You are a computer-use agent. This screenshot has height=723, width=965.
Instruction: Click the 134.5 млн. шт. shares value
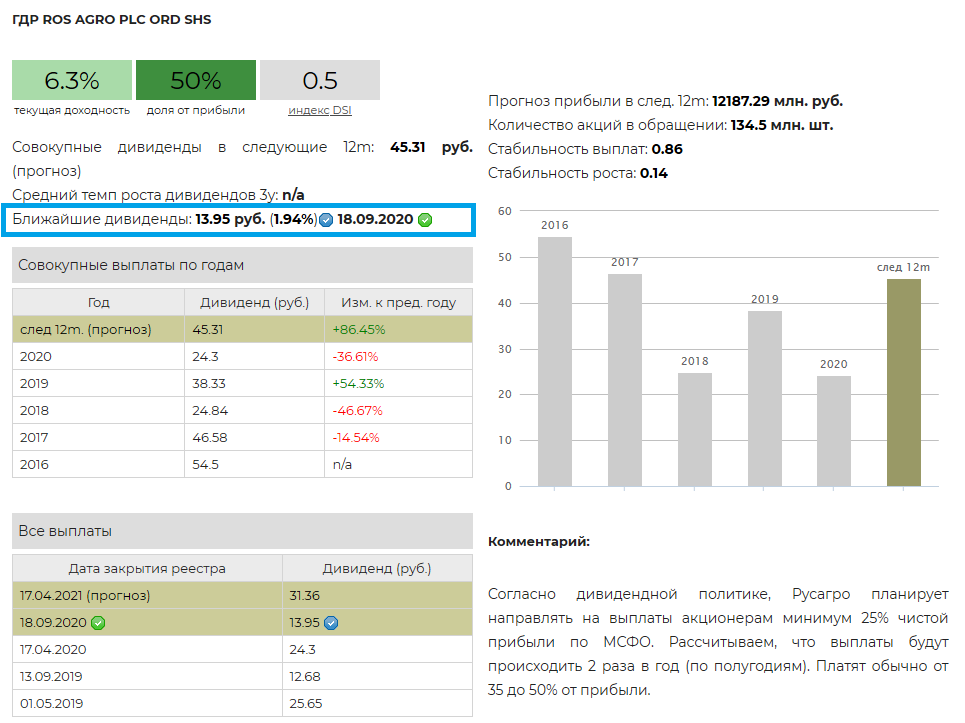coord(782,125)
